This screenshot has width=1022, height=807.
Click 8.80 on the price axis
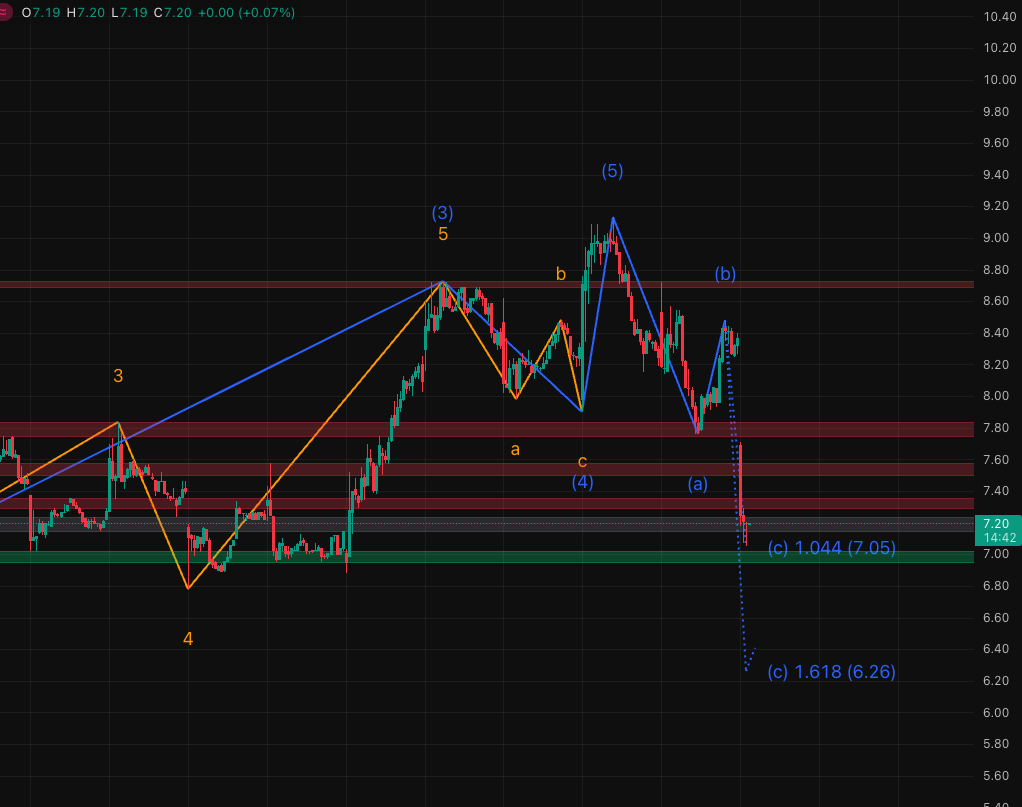[996, 270]
